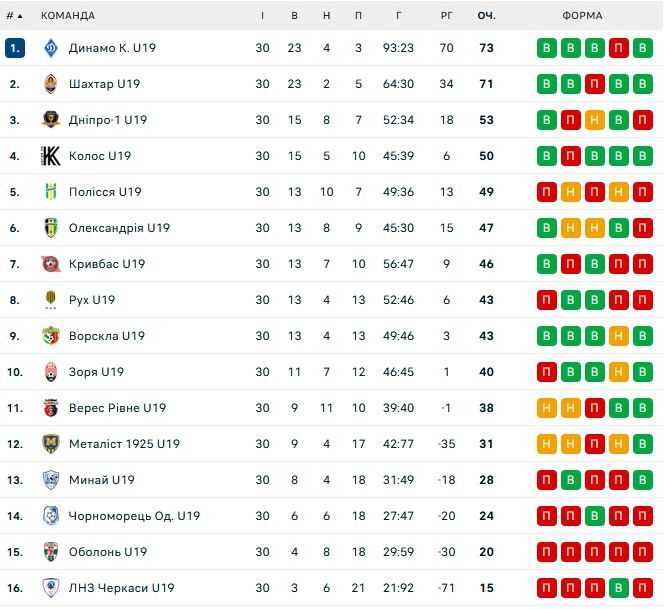This screenshot has width=665, height=609.
Task: Click the Zorya U19 club crest
Action: click(51, 372)
